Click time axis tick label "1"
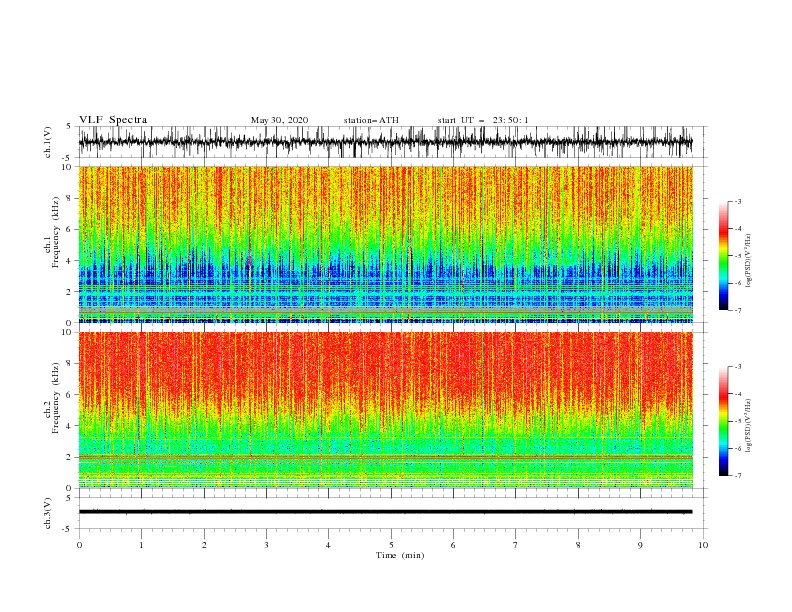 point(141,545)
